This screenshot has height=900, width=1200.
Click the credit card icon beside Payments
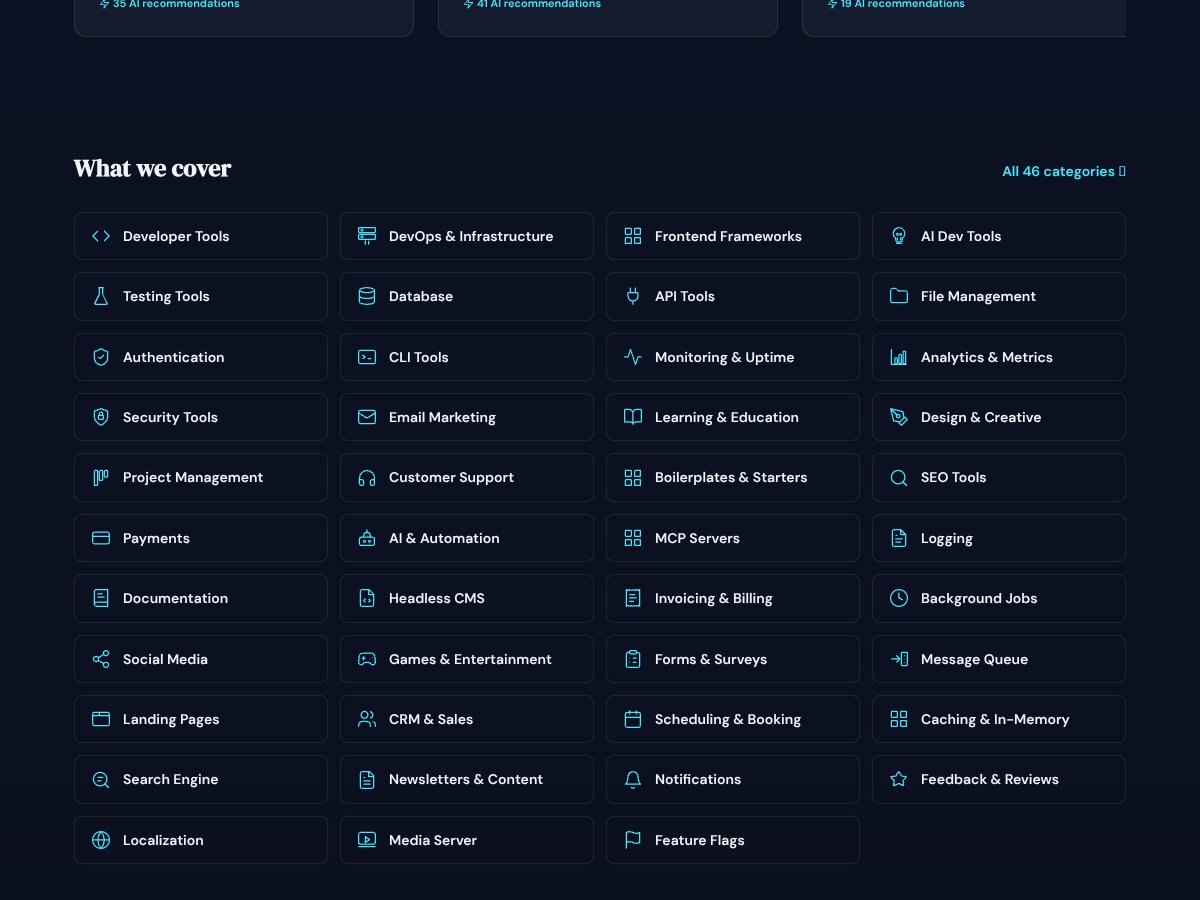coord(101,538)
